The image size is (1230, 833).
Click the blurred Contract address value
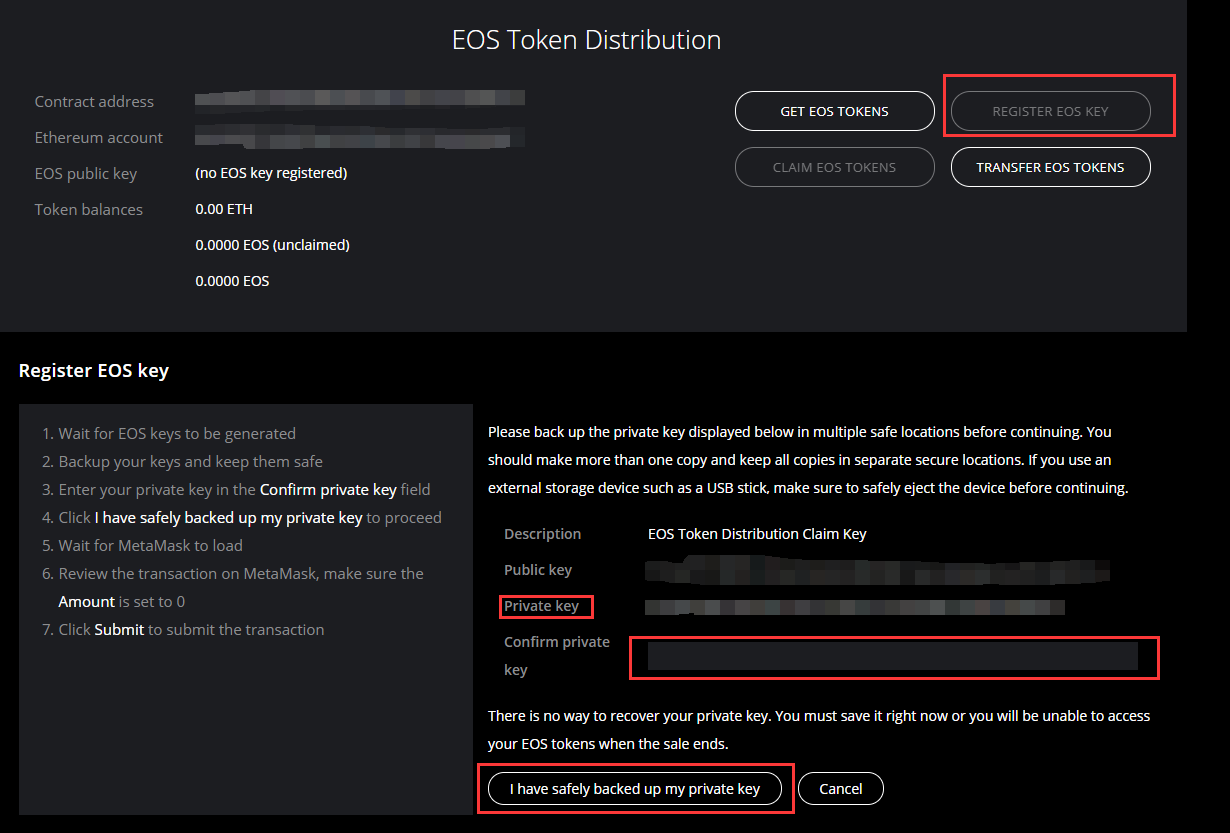(360, 99)
